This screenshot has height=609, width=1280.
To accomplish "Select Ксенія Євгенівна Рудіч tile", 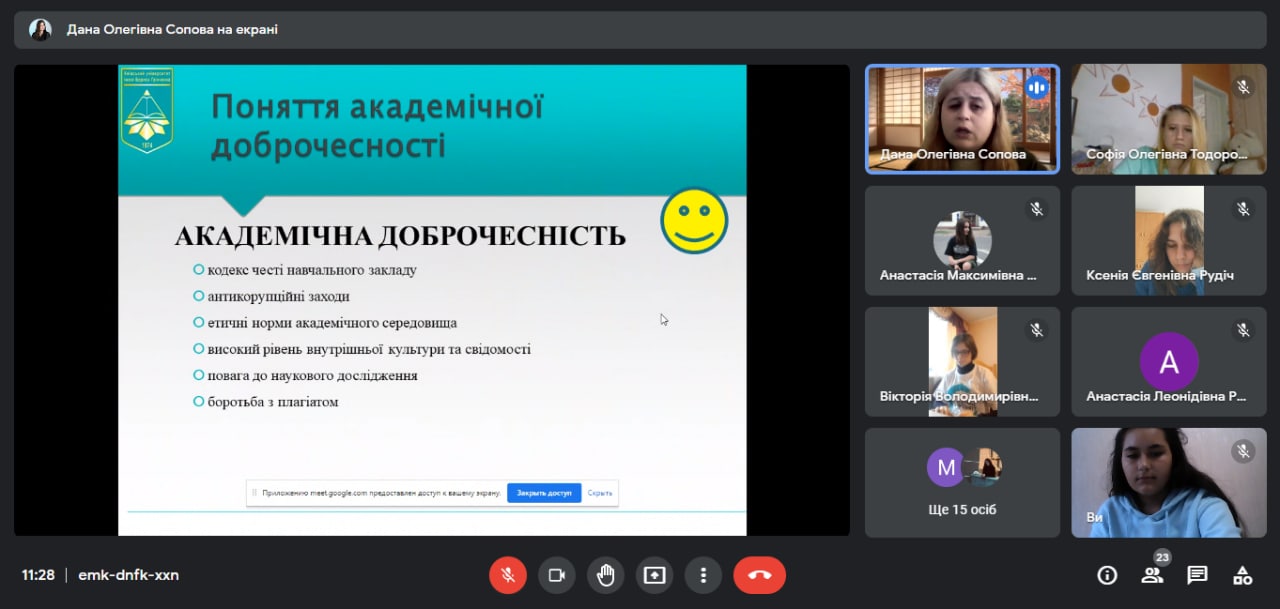I will pos(1169,241).
